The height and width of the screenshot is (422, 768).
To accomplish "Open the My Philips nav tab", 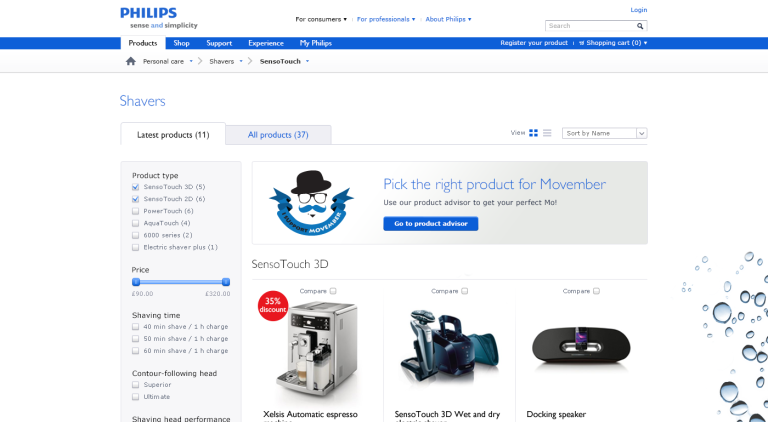I will point(316,43).
